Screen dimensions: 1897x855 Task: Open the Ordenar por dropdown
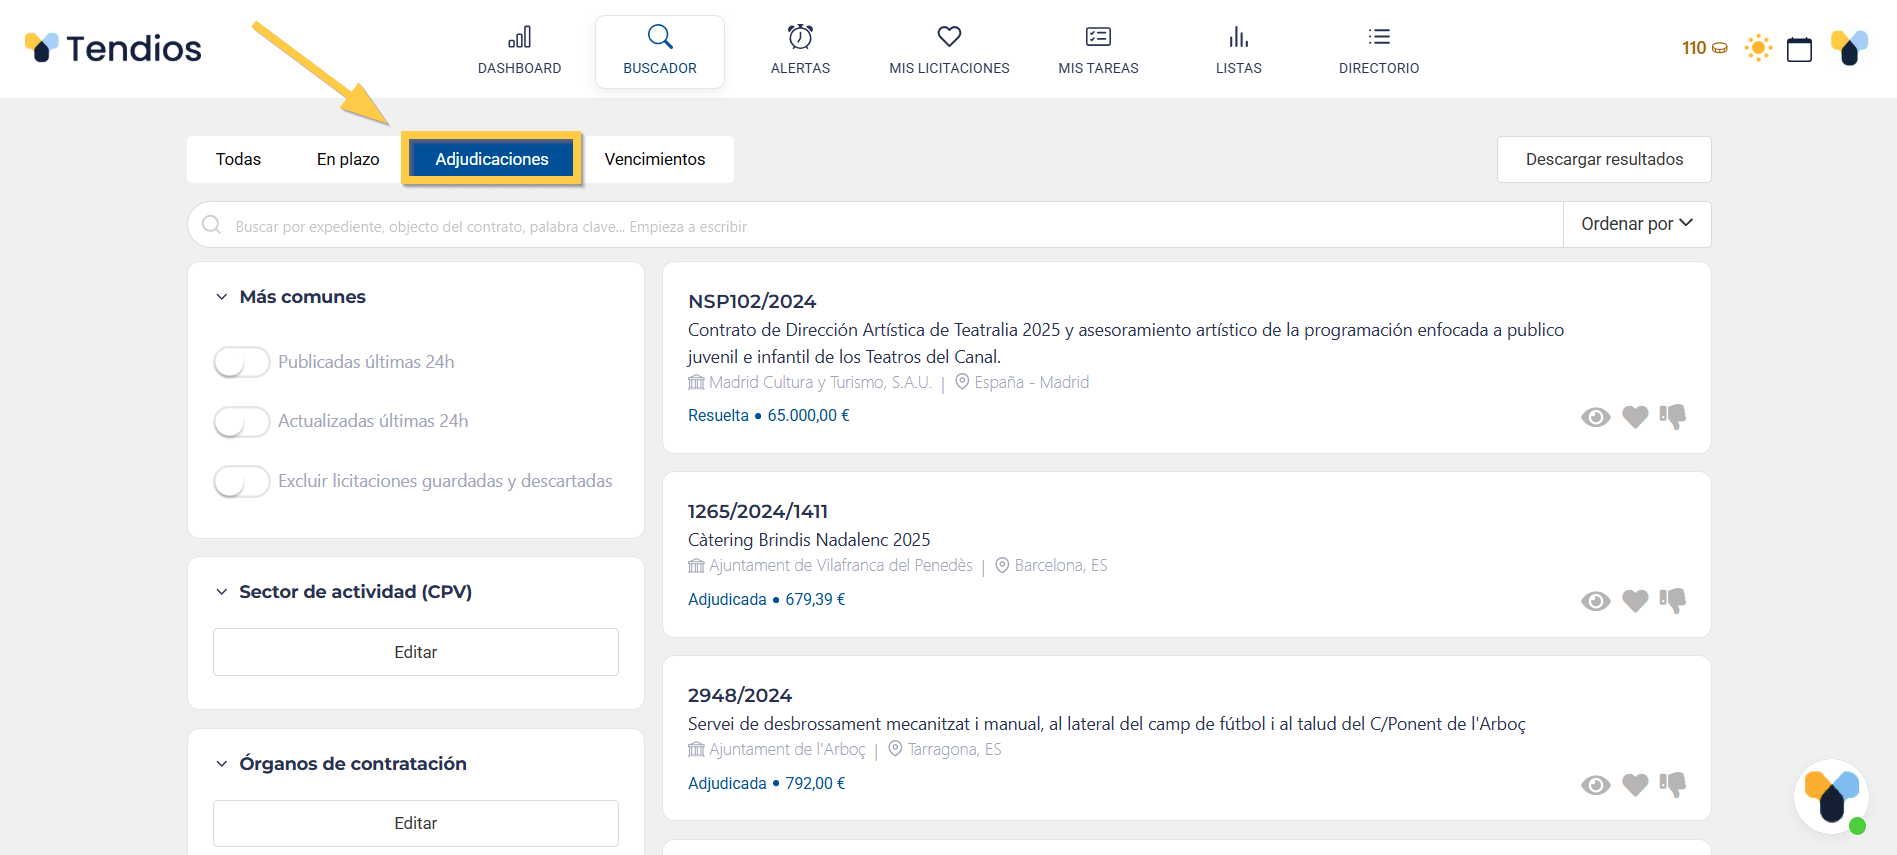(1636, 224)
